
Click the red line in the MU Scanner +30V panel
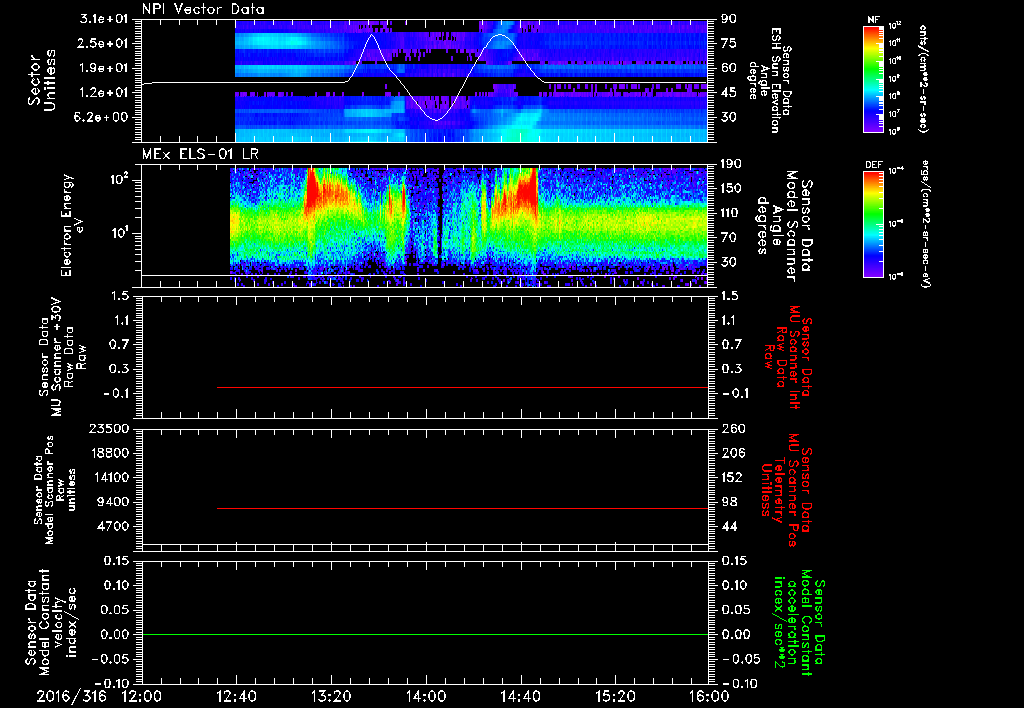click(462, 387)
